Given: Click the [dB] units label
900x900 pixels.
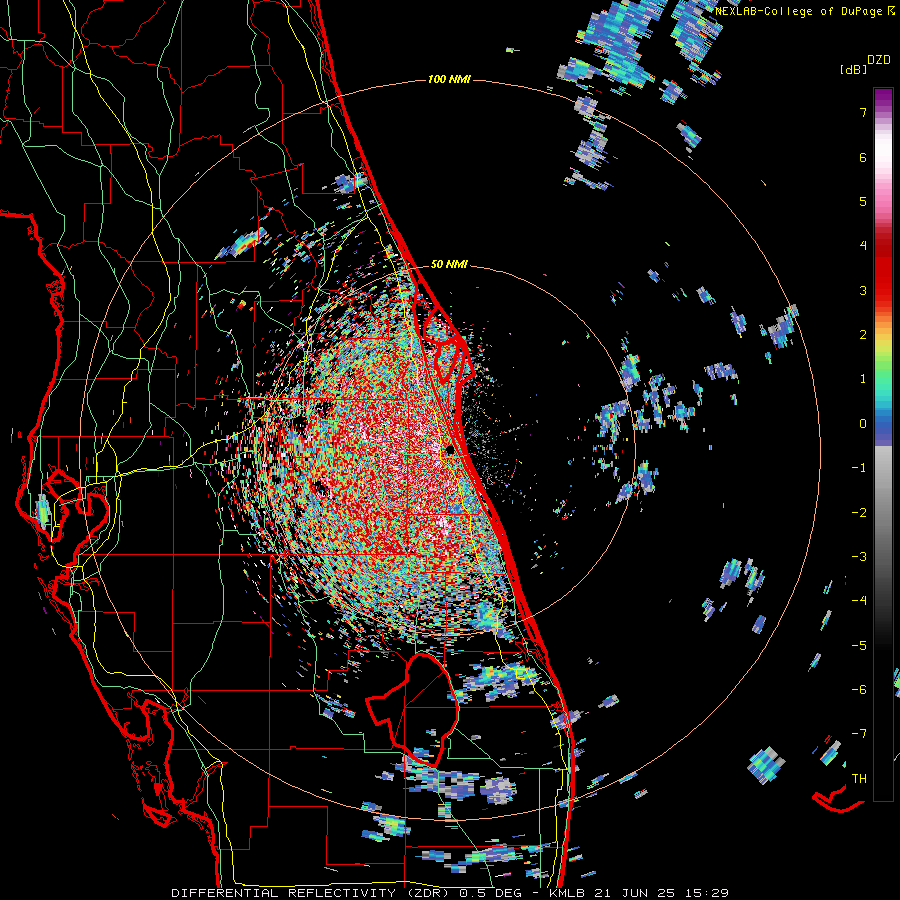Looking at the screenshot, I should (x=853, y=69).
